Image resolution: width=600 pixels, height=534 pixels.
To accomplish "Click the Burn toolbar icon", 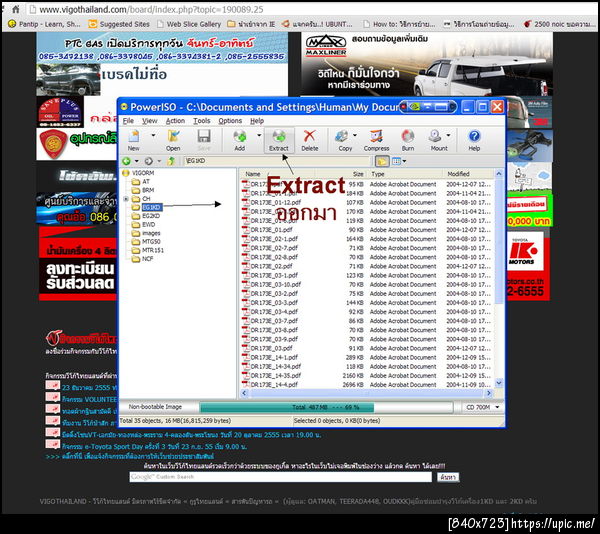I will click(408, 137).
